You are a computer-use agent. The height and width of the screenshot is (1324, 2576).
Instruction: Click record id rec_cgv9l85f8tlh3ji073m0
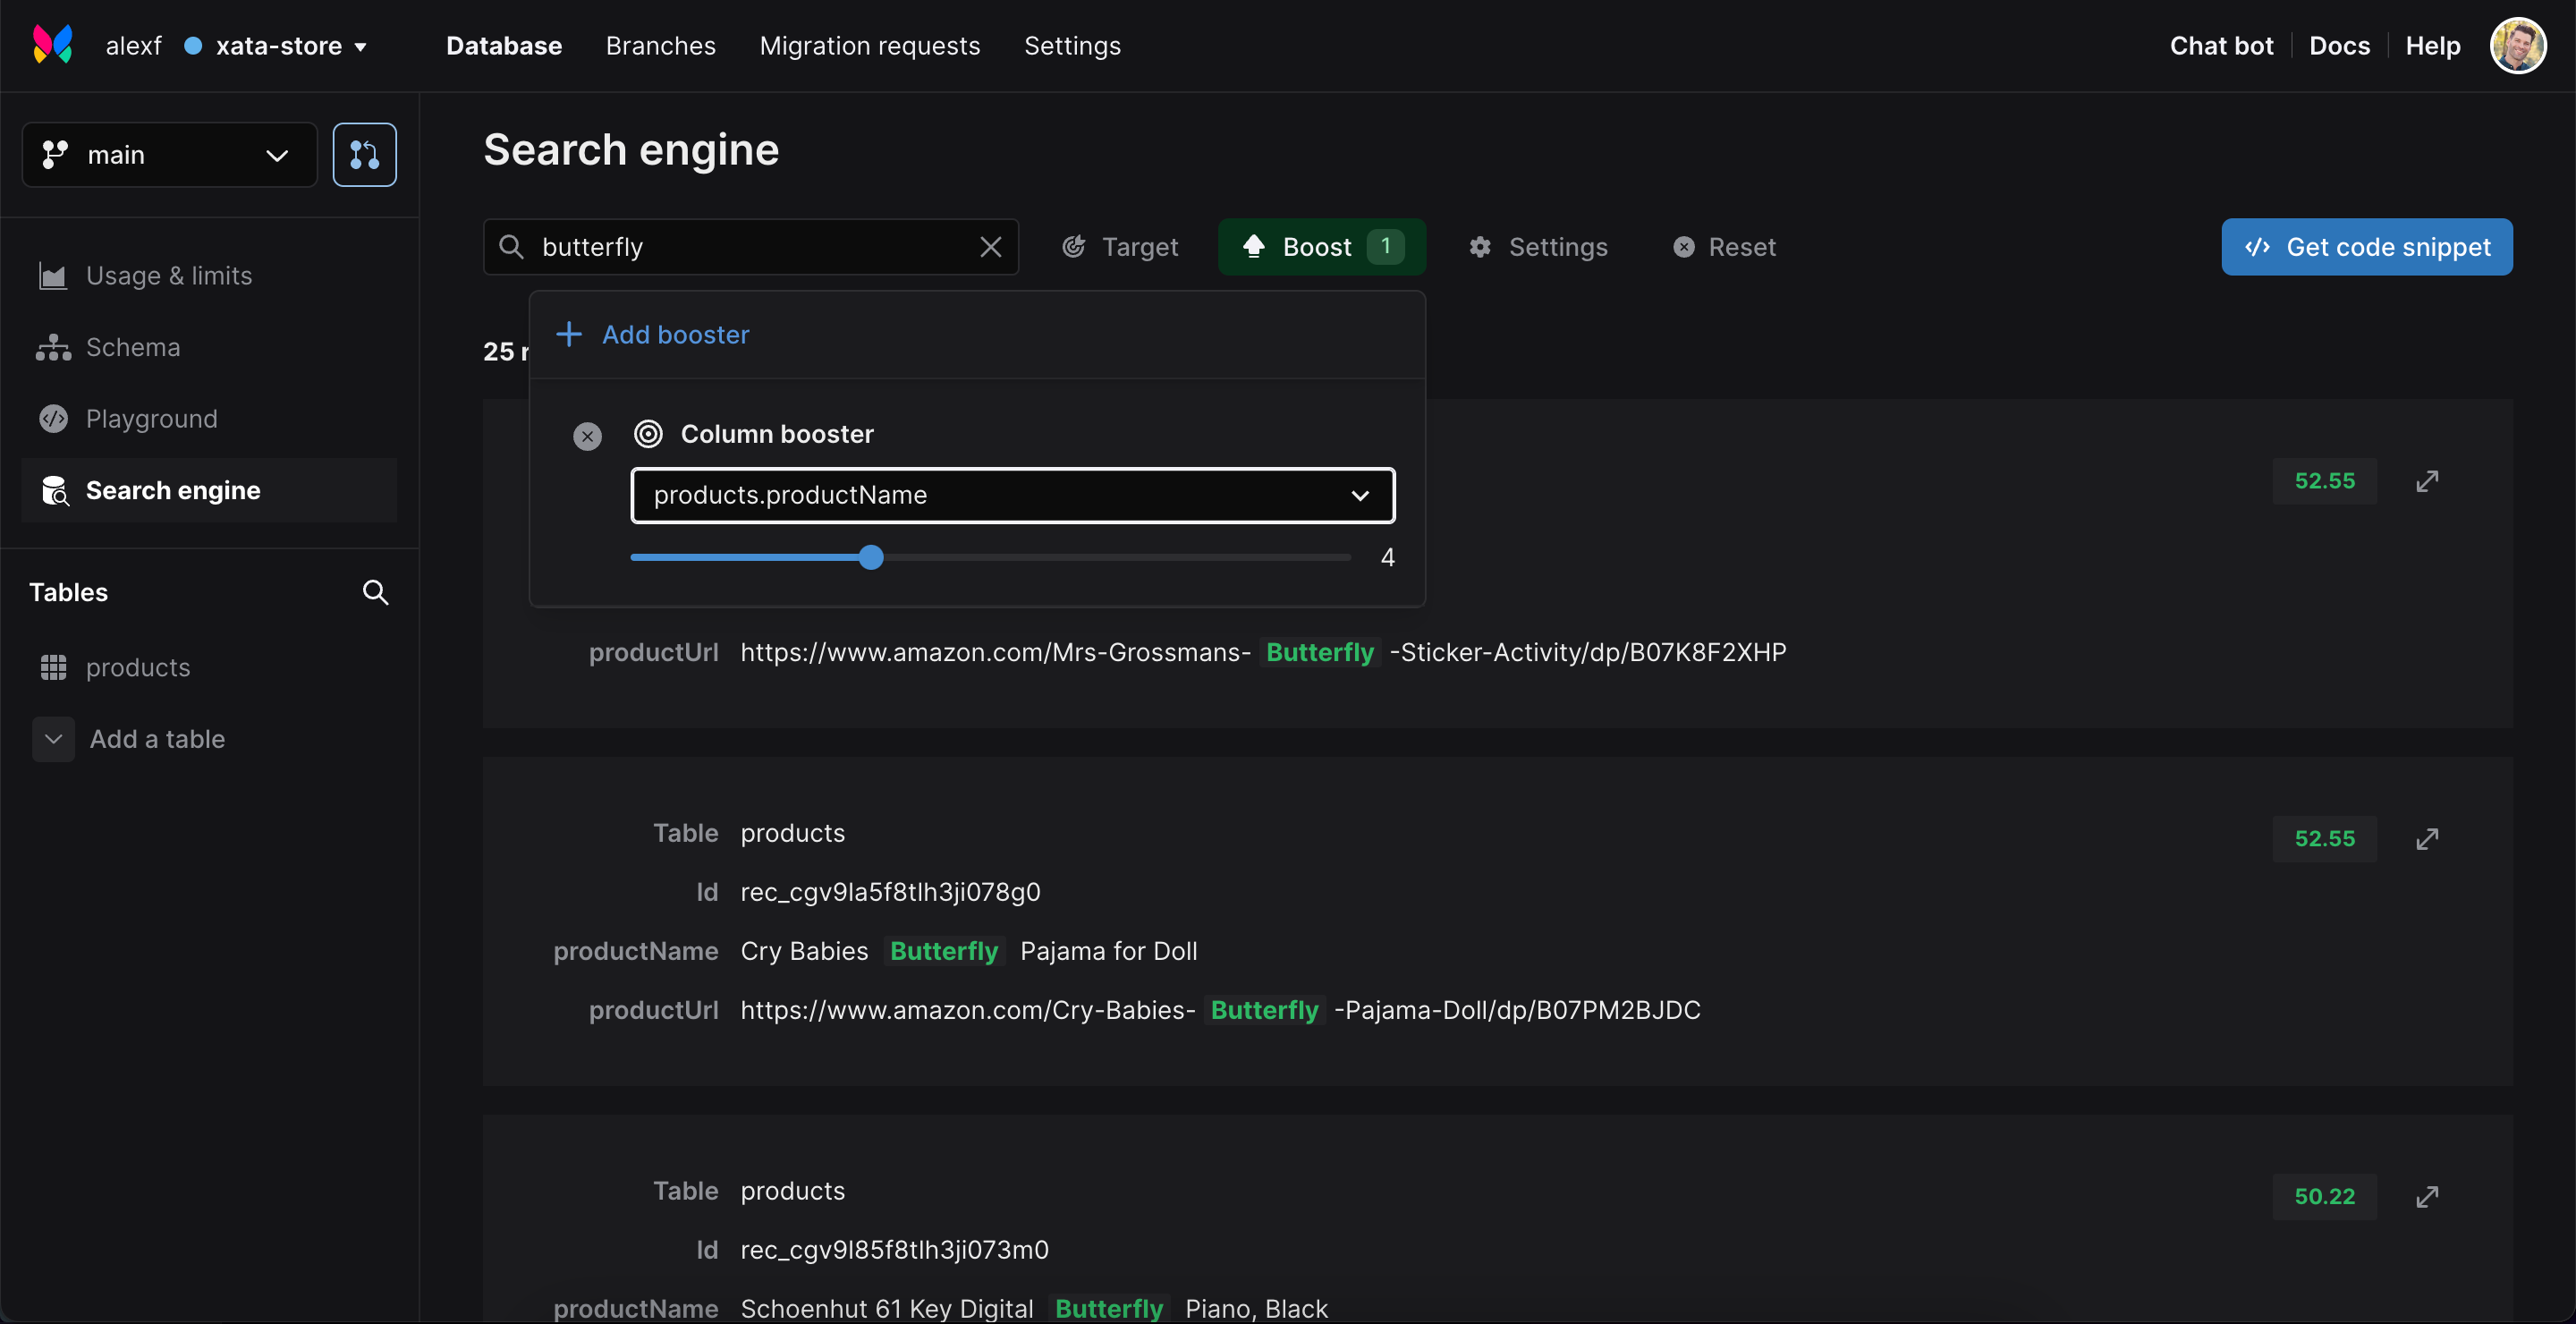[894, 1250]
